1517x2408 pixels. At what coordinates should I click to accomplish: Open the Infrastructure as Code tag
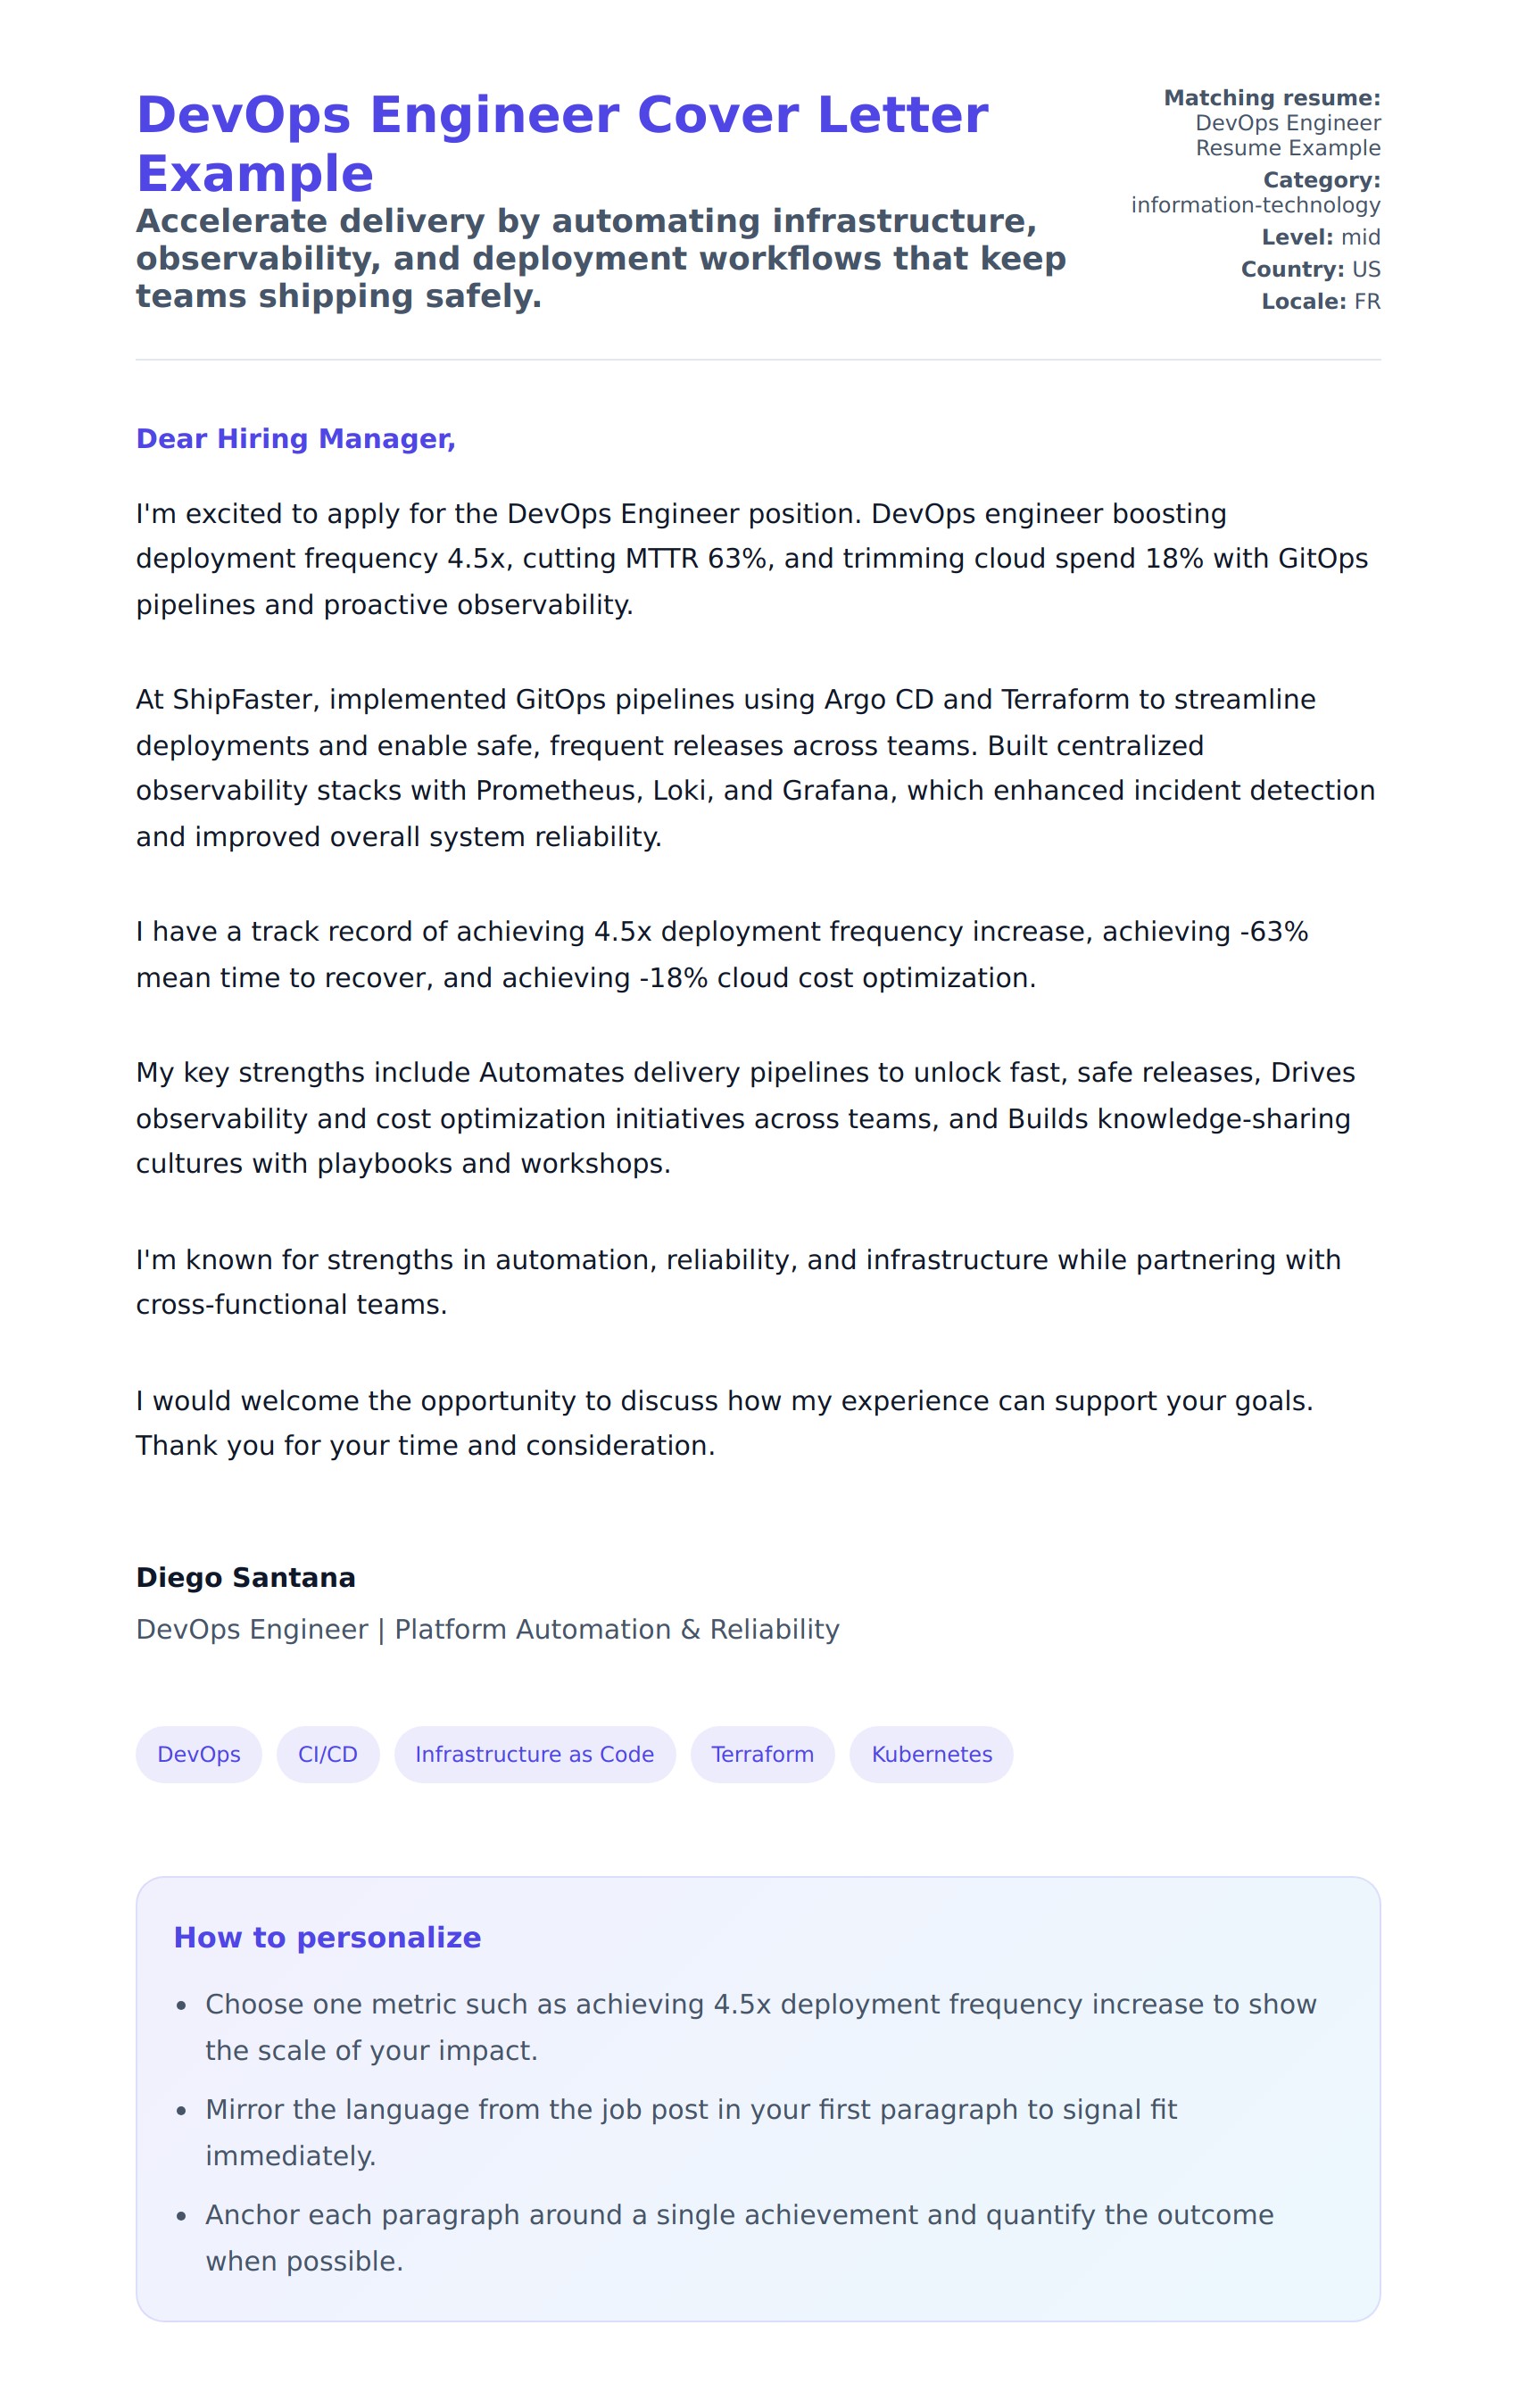(534, 1754)
